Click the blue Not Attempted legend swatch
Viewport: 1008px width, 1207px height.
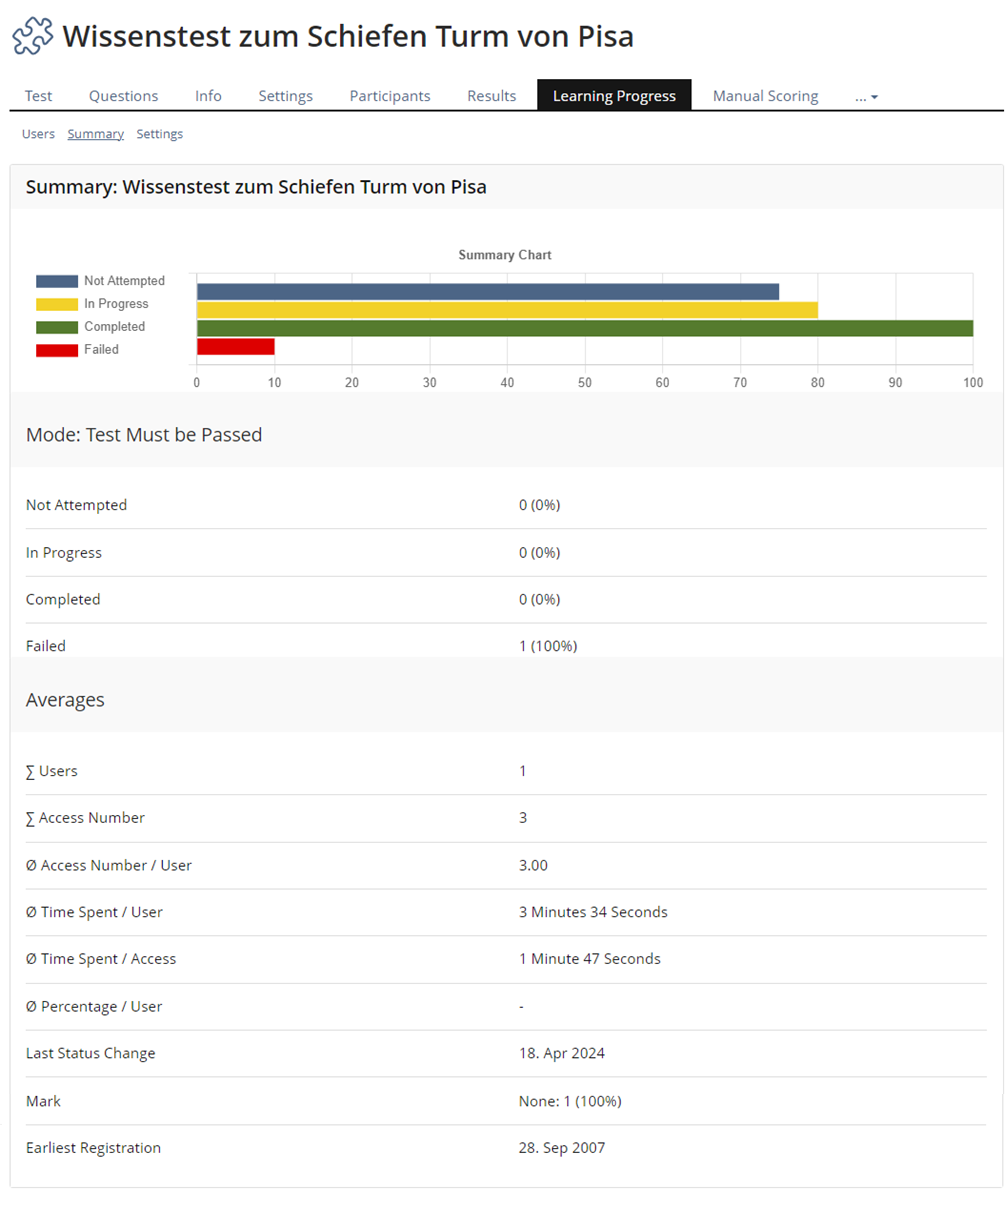pos(57,282)
